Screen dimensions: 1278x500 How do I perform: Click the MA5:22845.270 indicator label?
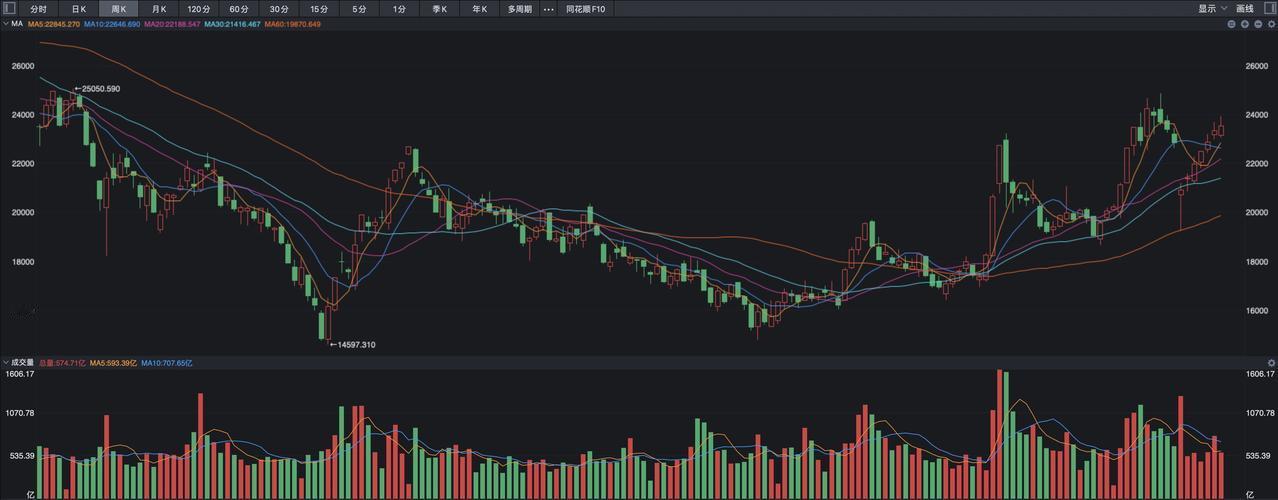pos(54,23)
